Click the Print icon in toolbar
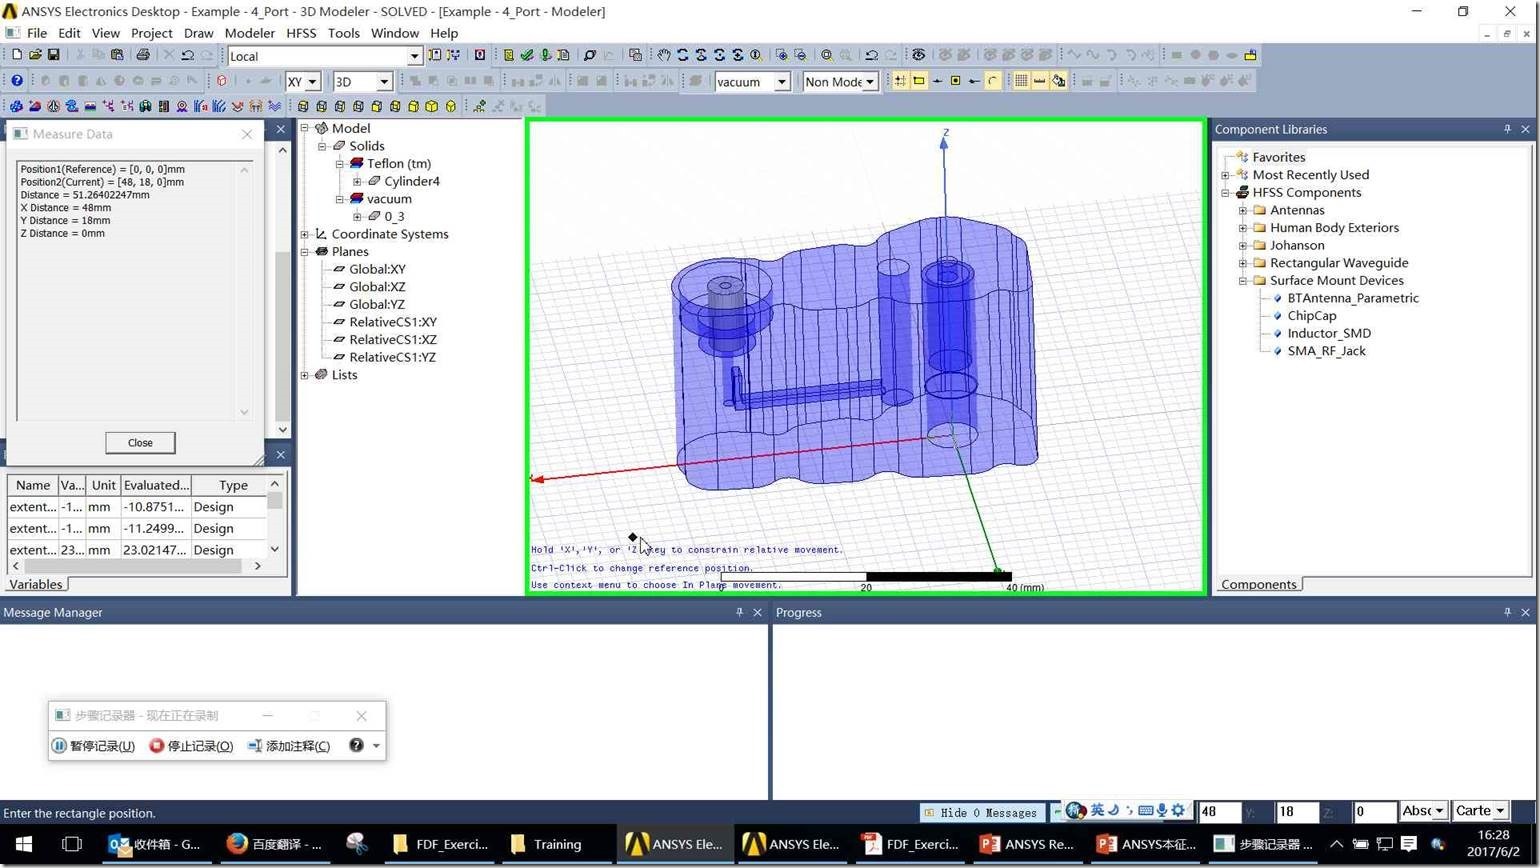The image size is (1540, 868). (142, 55)
